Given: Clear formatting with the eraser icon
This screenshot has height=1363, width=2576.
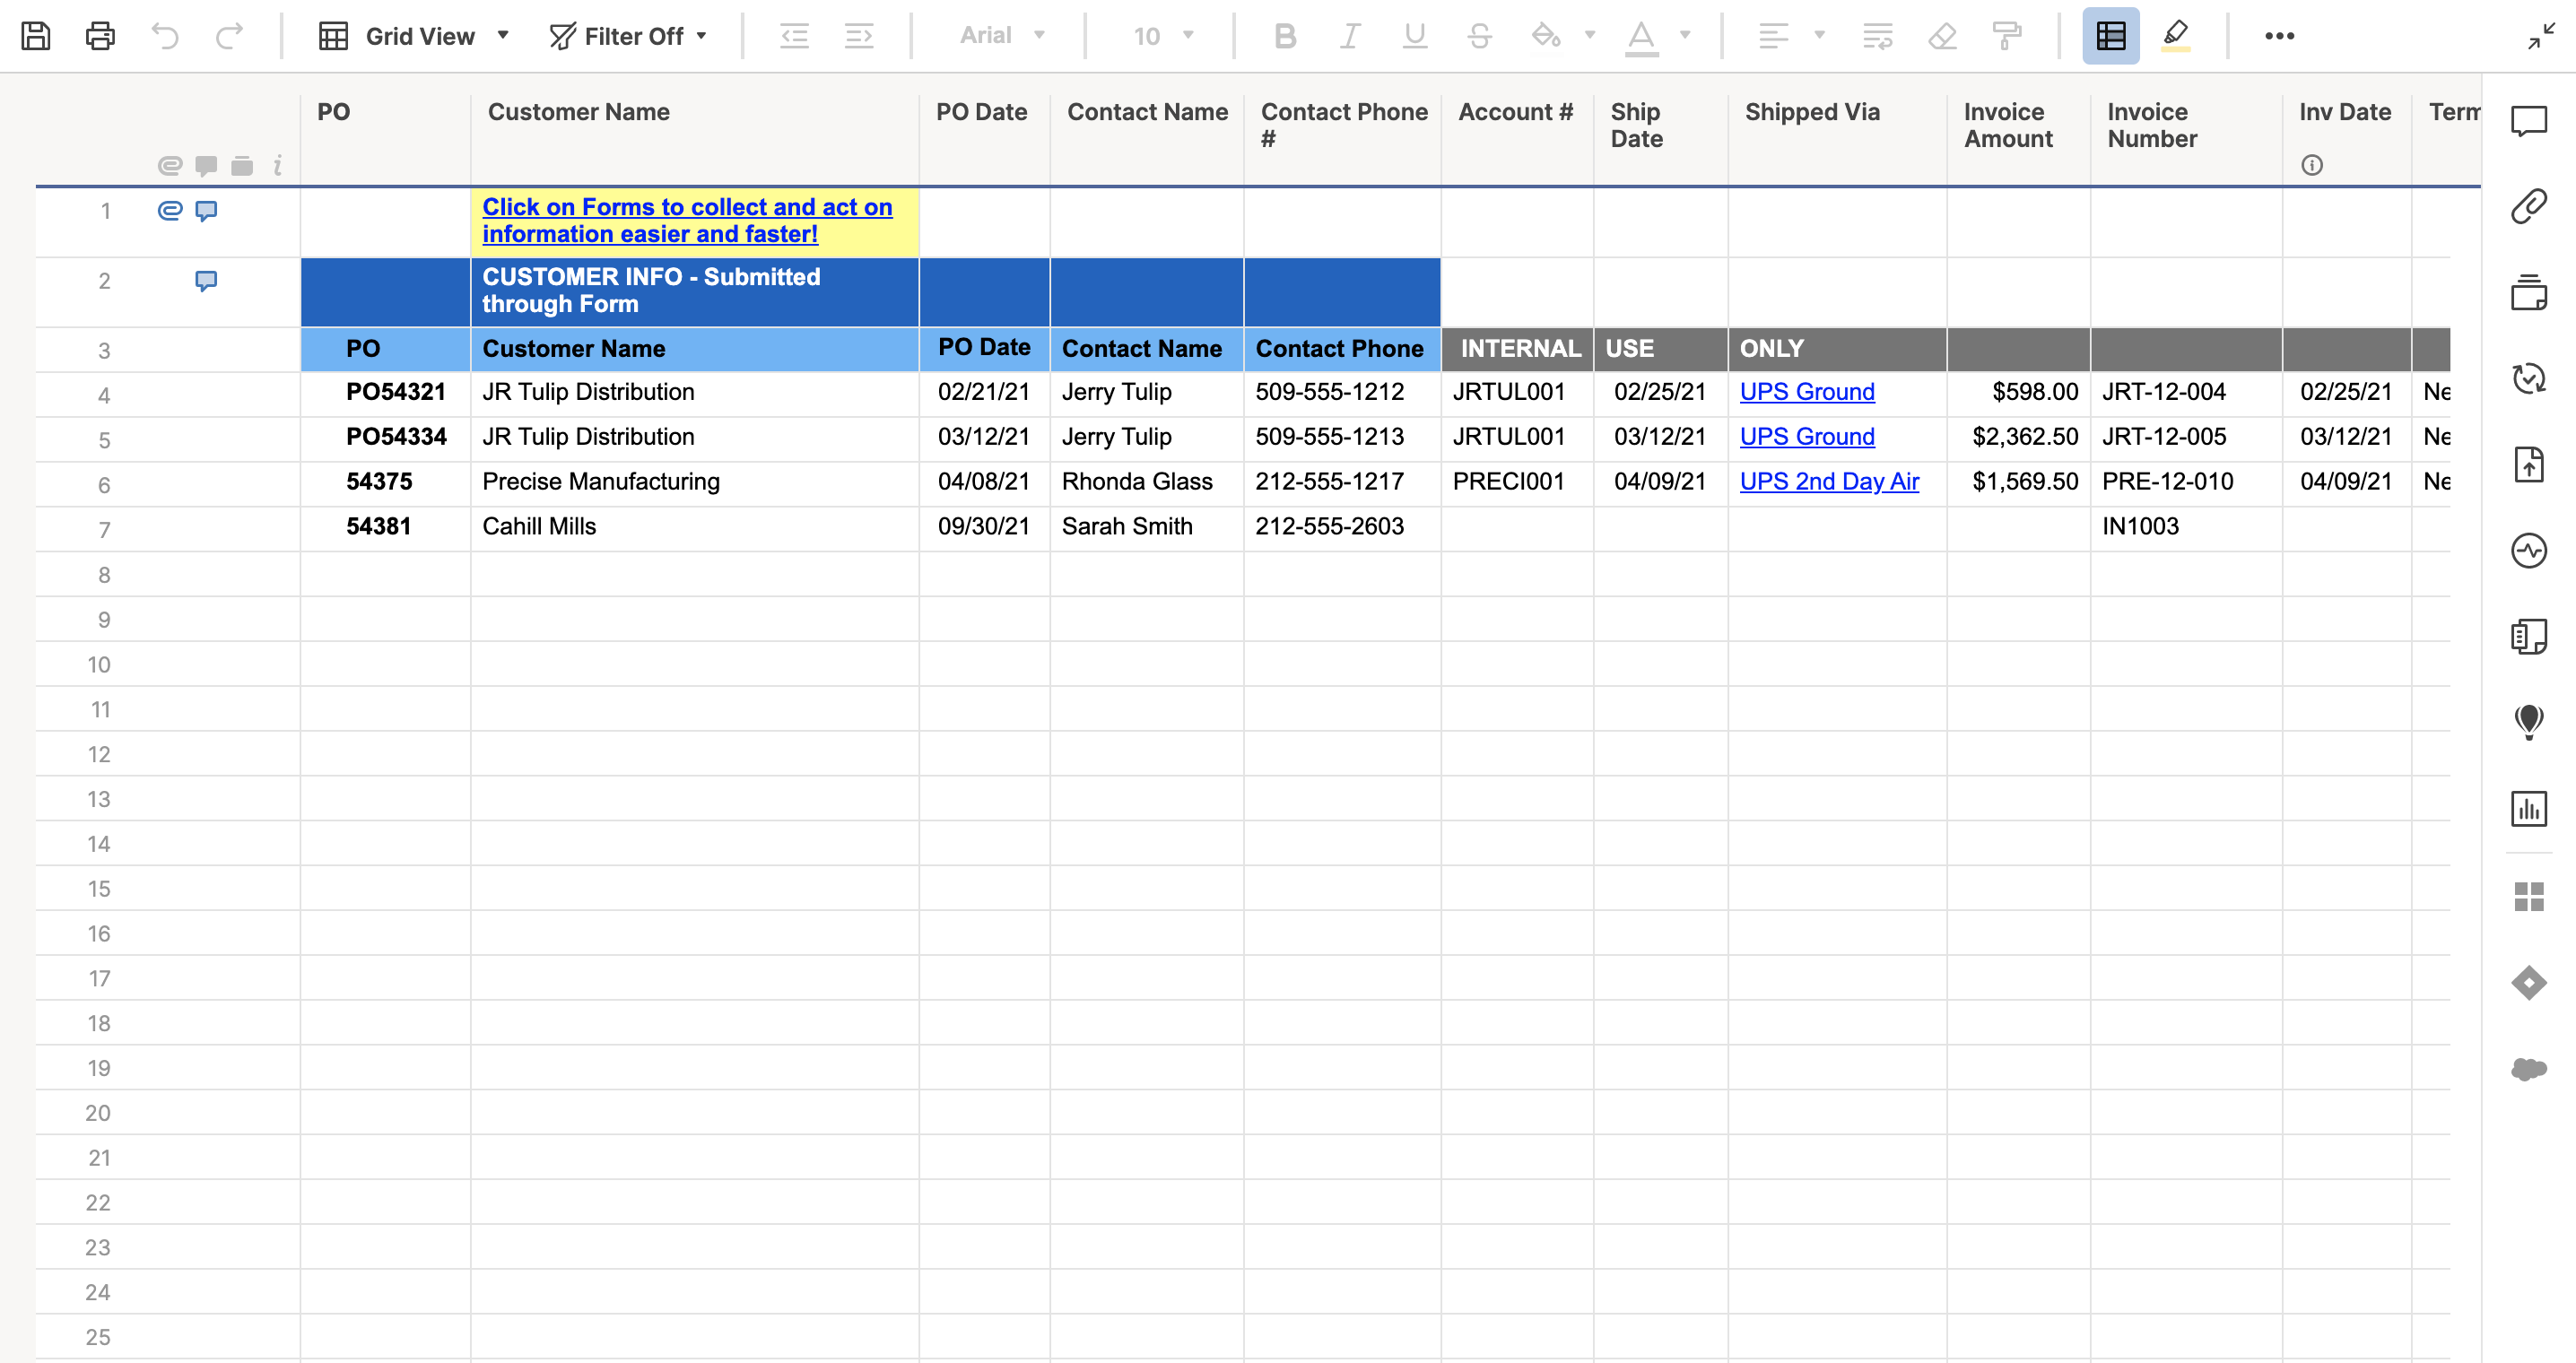Looking at the screenshot, I should coord(1943,35).
